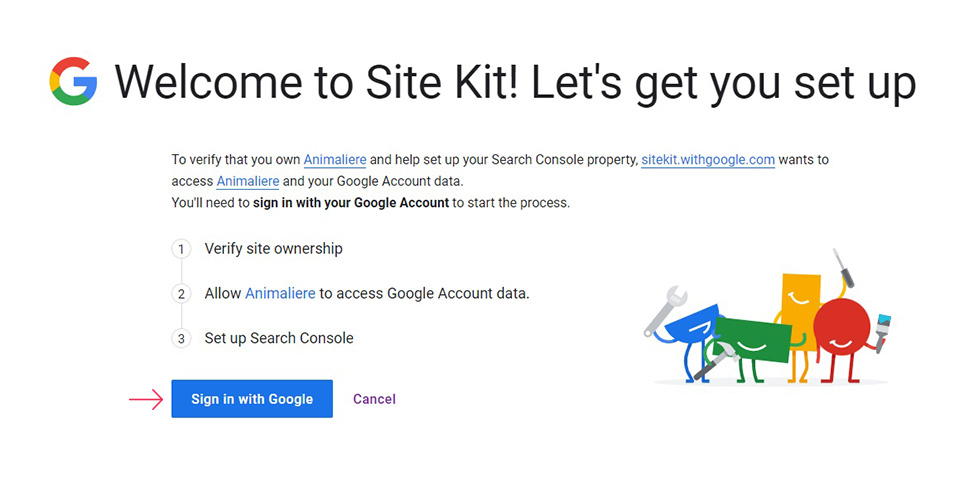Select the step 3 number circle
Screen dimensions: 969x485
181,339
